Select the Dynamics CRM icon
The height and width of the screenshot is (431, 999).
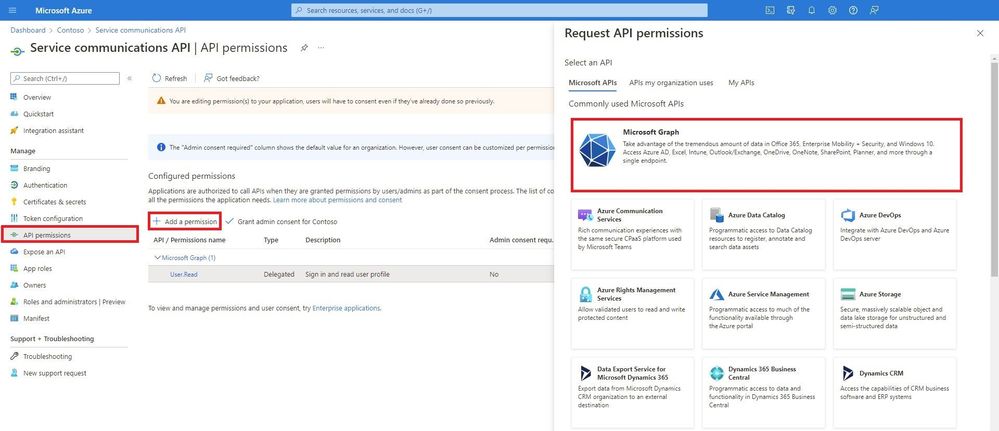[x=848, y=373]
